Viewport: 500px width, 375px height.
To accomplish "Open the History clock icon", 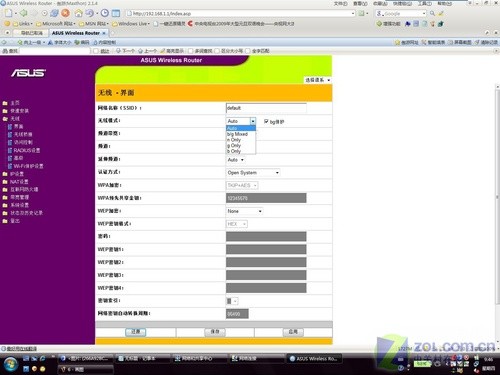I will [x=105, y=13].
